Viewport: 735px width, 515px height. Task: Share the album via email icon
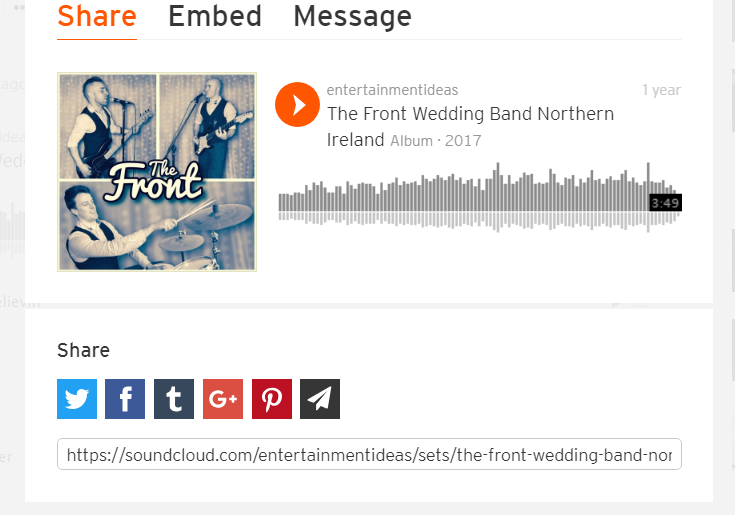[320, 399]
